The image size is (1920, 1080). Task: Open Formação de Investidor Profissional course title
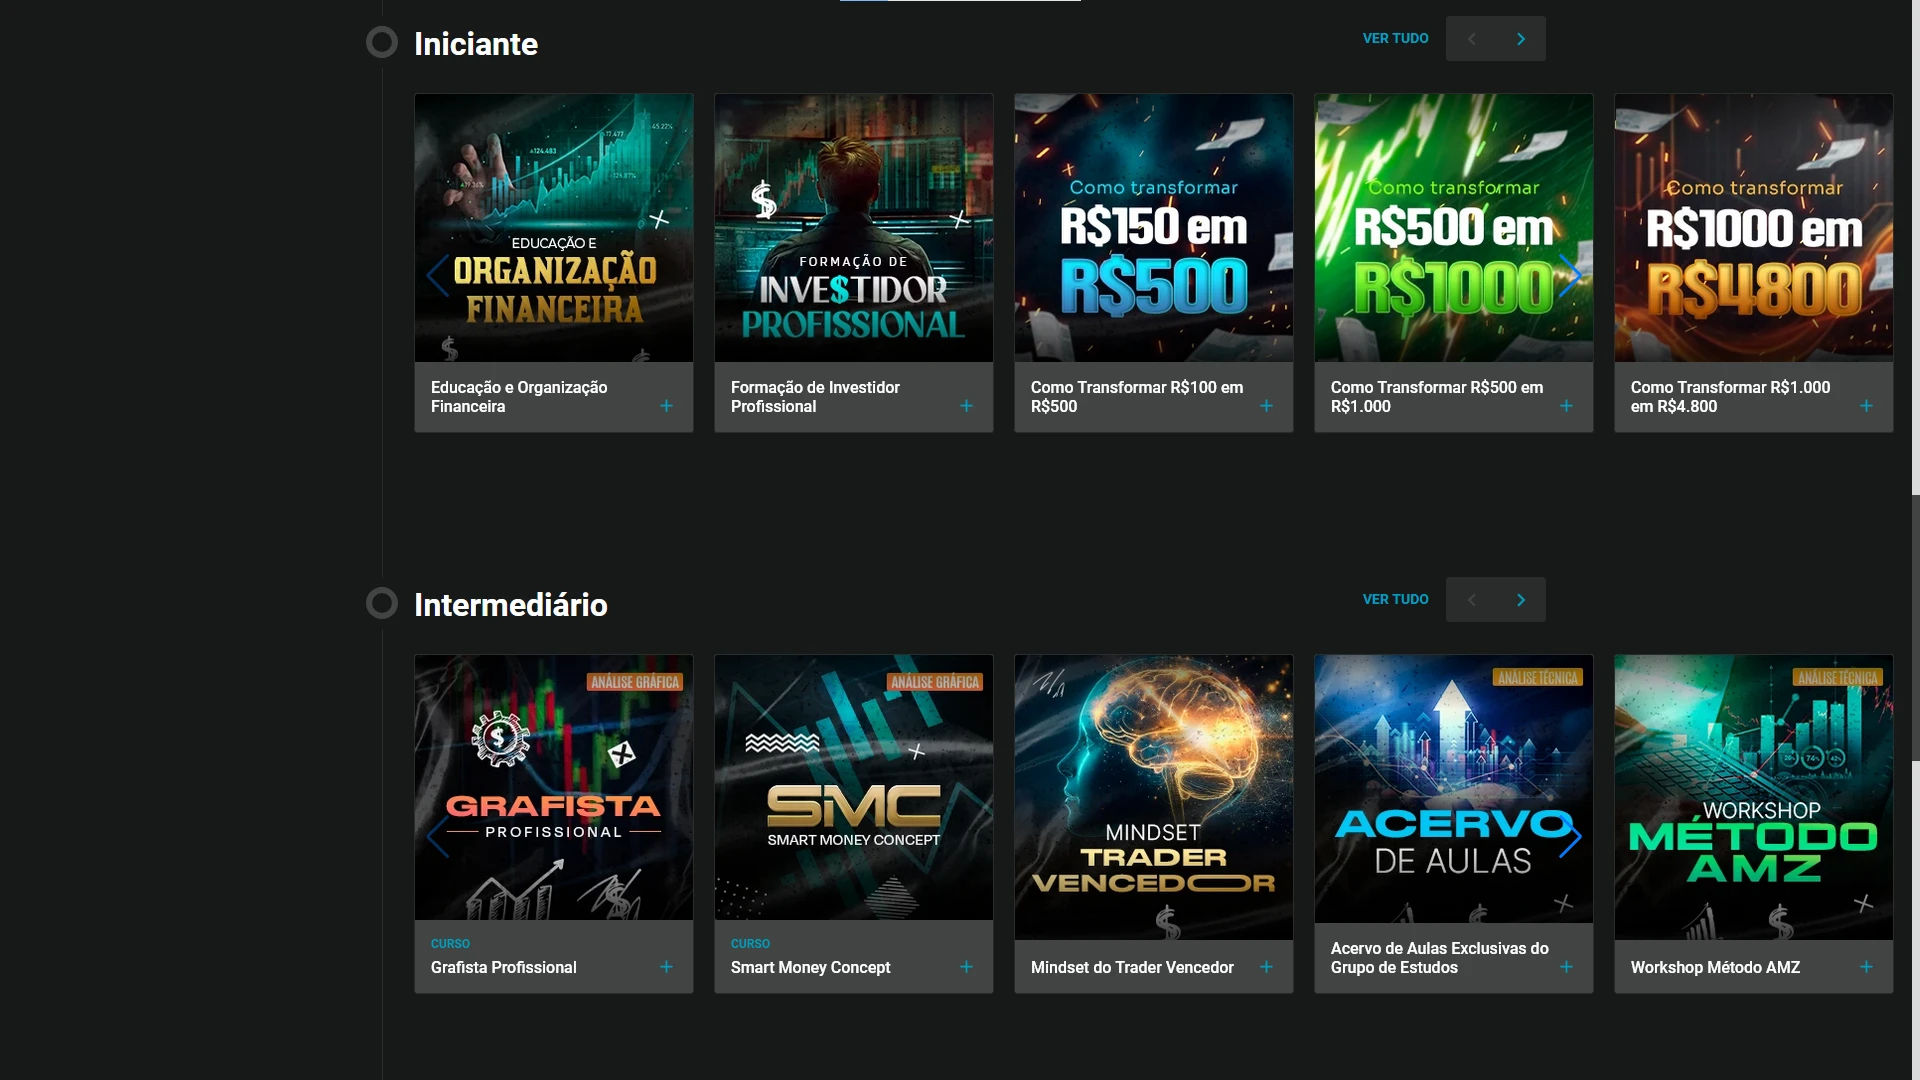coord(815,397)
